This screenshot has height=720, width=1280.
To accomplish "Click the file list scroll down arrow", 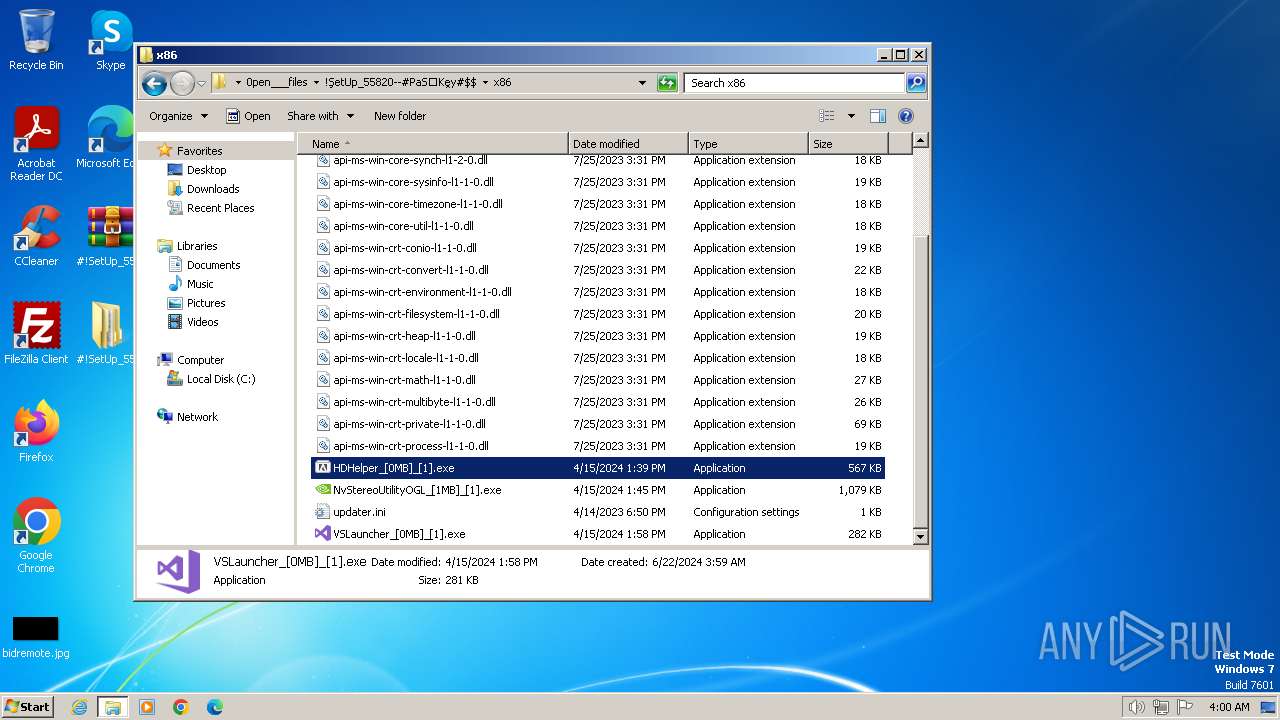I will click(921, 537).
